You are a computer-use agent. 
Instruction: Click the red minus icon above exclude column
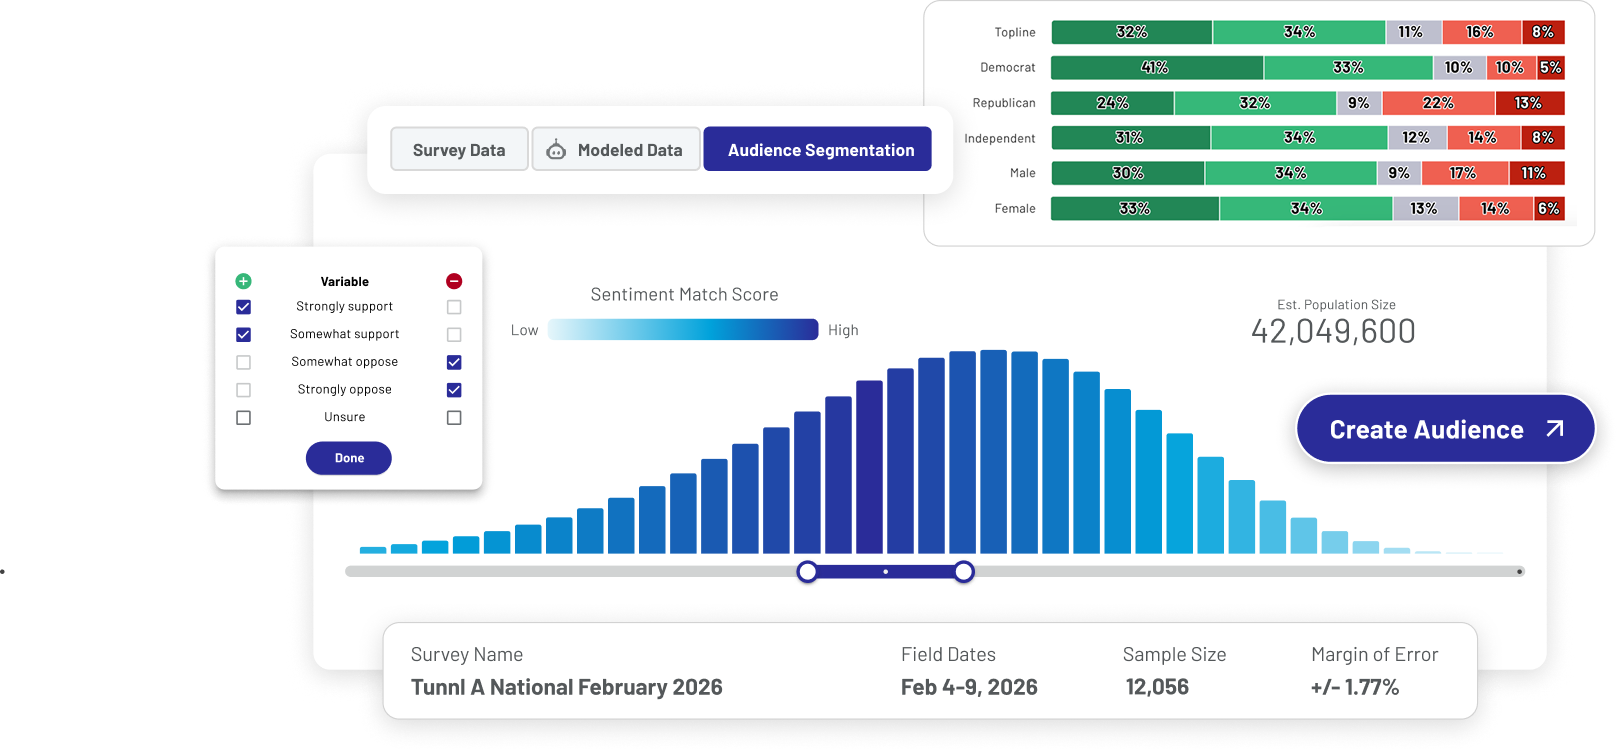click(x=454, y=281)
